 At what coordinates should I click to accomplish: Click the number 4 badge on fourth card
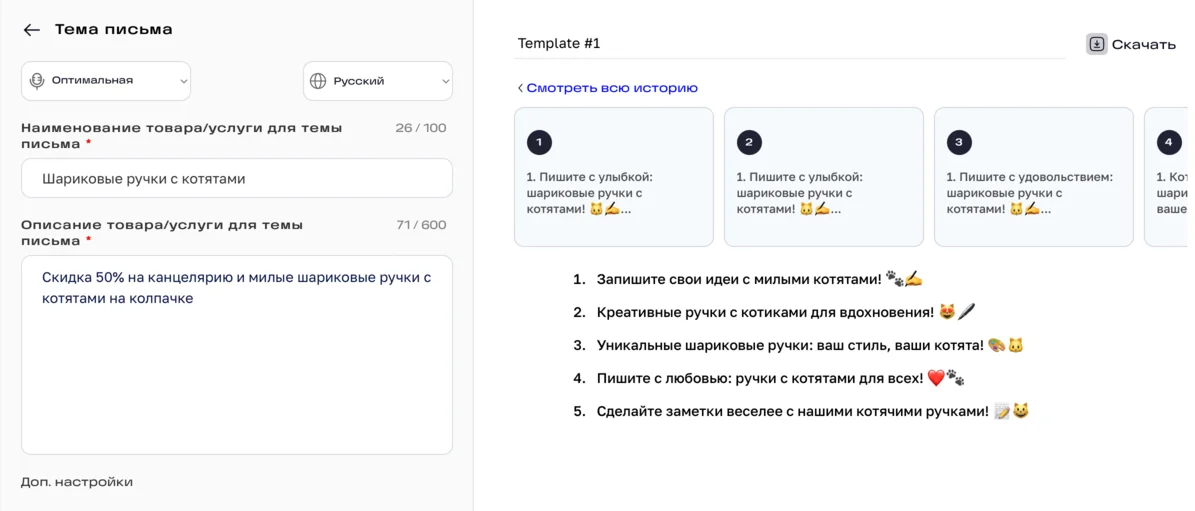click(x=1169, y=142)
